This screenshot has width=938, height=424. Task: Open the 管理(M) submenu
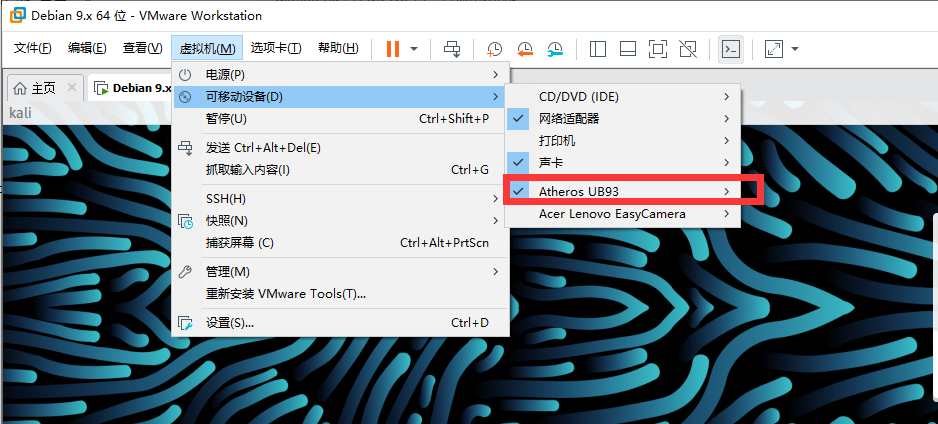pos(340,272)
